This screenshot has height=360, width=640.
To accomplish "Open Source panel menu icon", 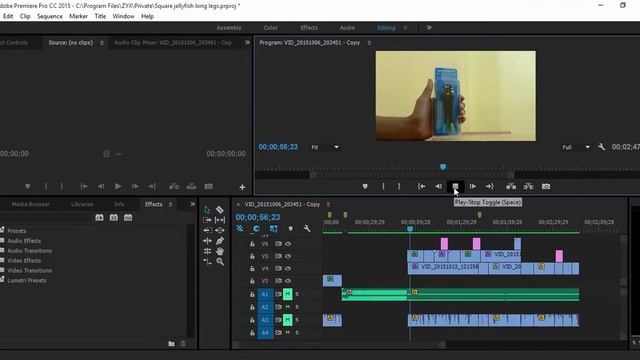I will [102, 43].
